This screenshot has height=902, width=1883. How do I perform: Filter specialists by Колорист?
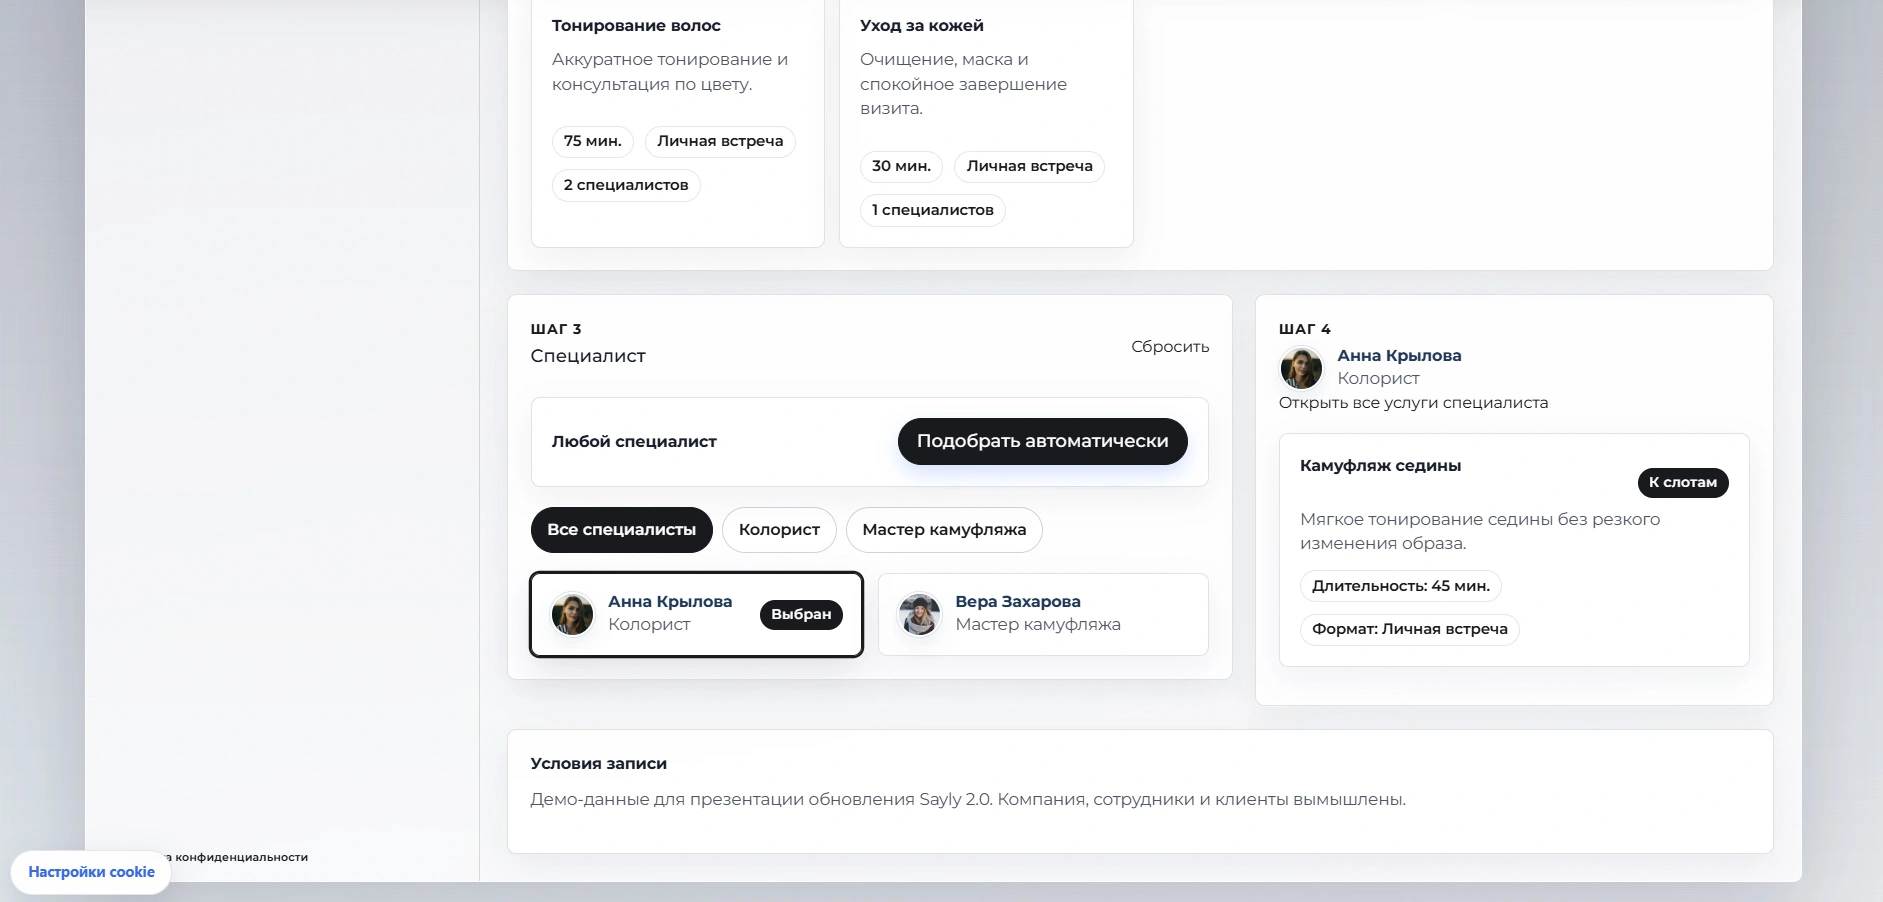pos(779,530)
